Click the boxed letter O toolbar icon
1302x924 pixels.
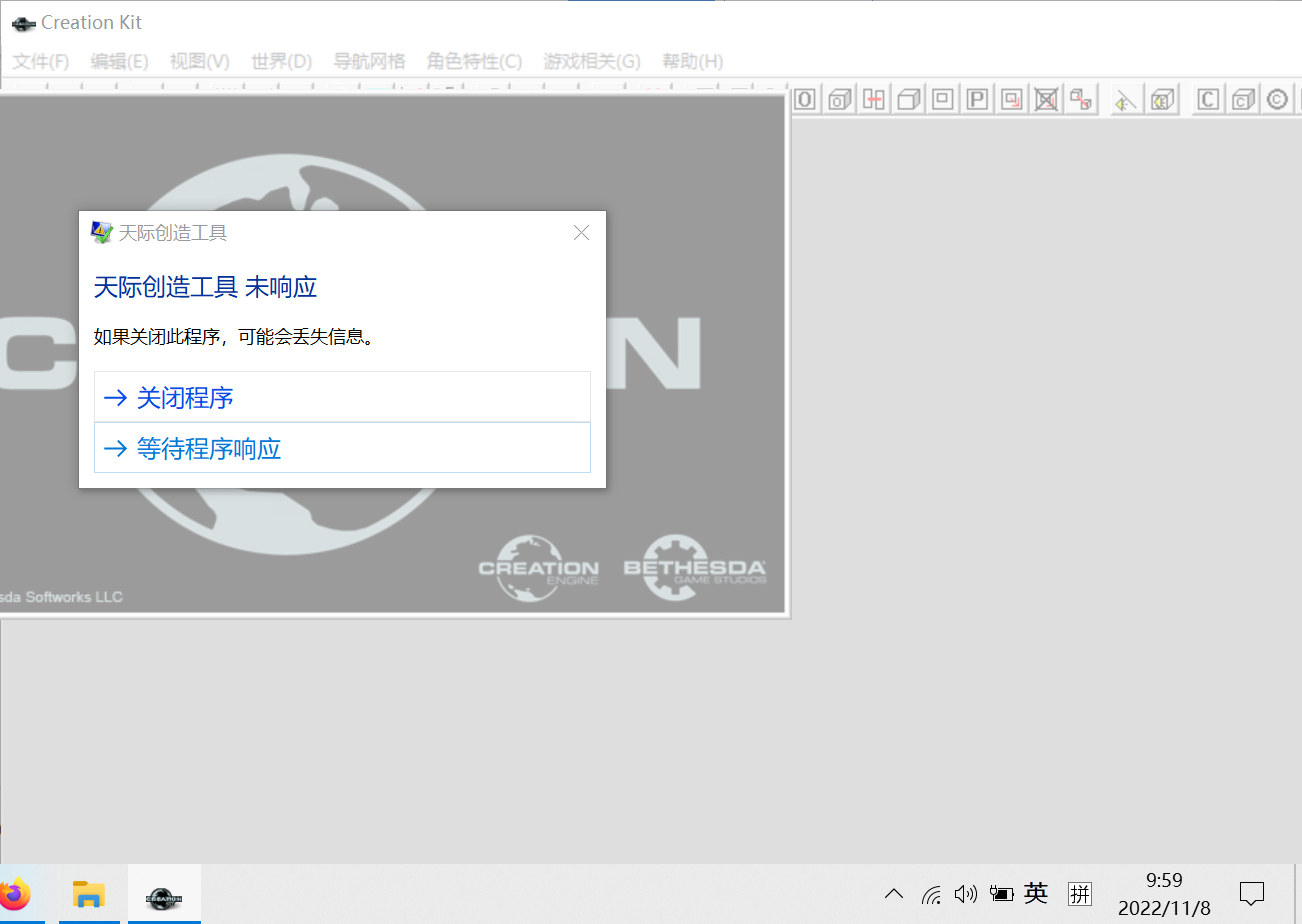[x=806, y=100]
